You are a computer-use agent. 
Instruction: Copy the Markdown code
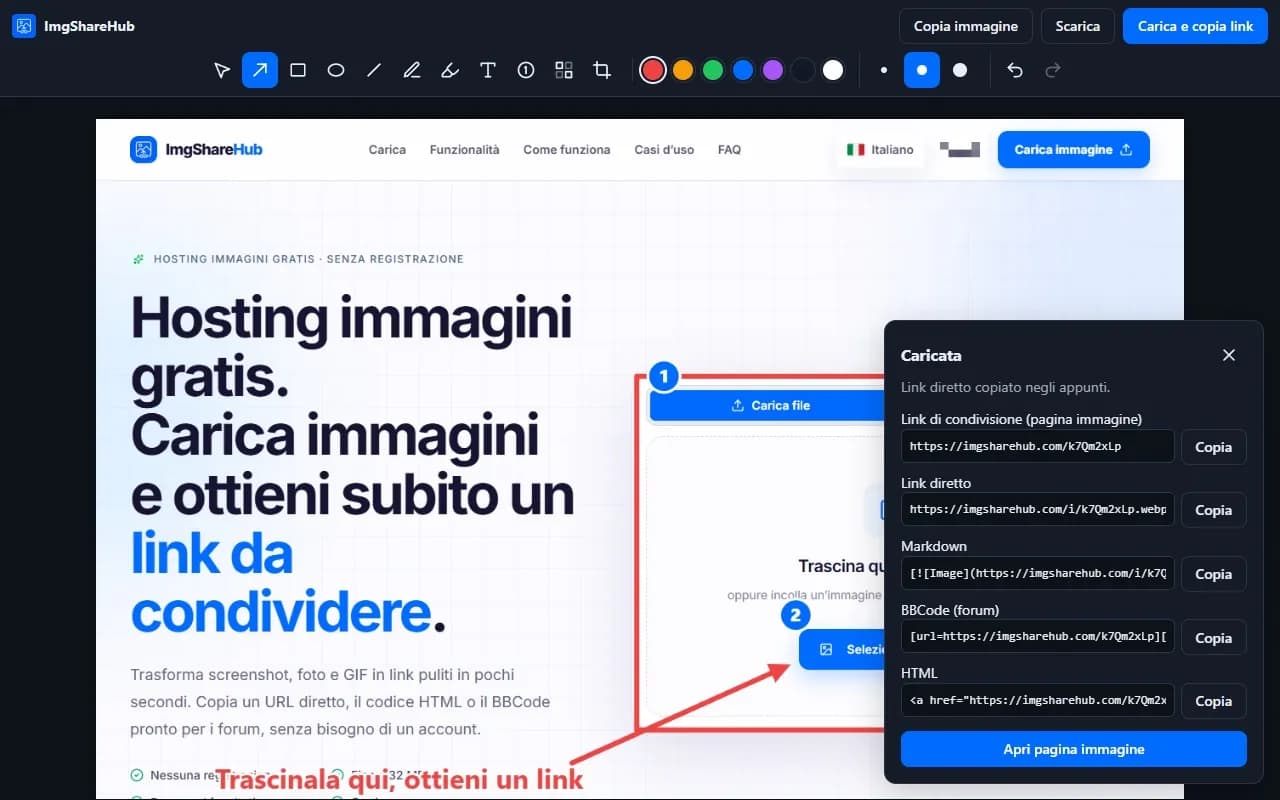pos(1214,574)
